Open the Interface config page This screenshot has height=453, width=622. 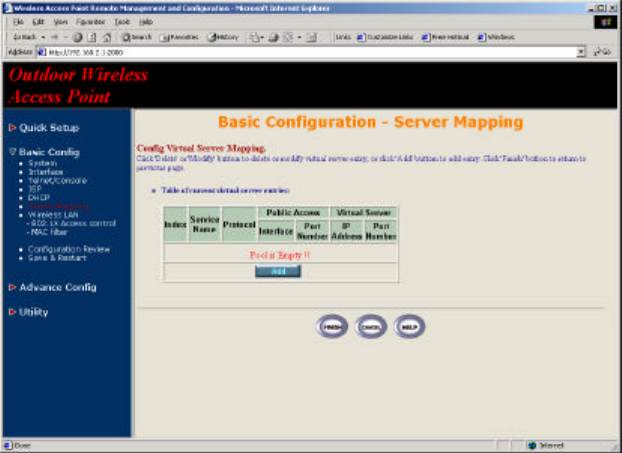click(46, 172)
